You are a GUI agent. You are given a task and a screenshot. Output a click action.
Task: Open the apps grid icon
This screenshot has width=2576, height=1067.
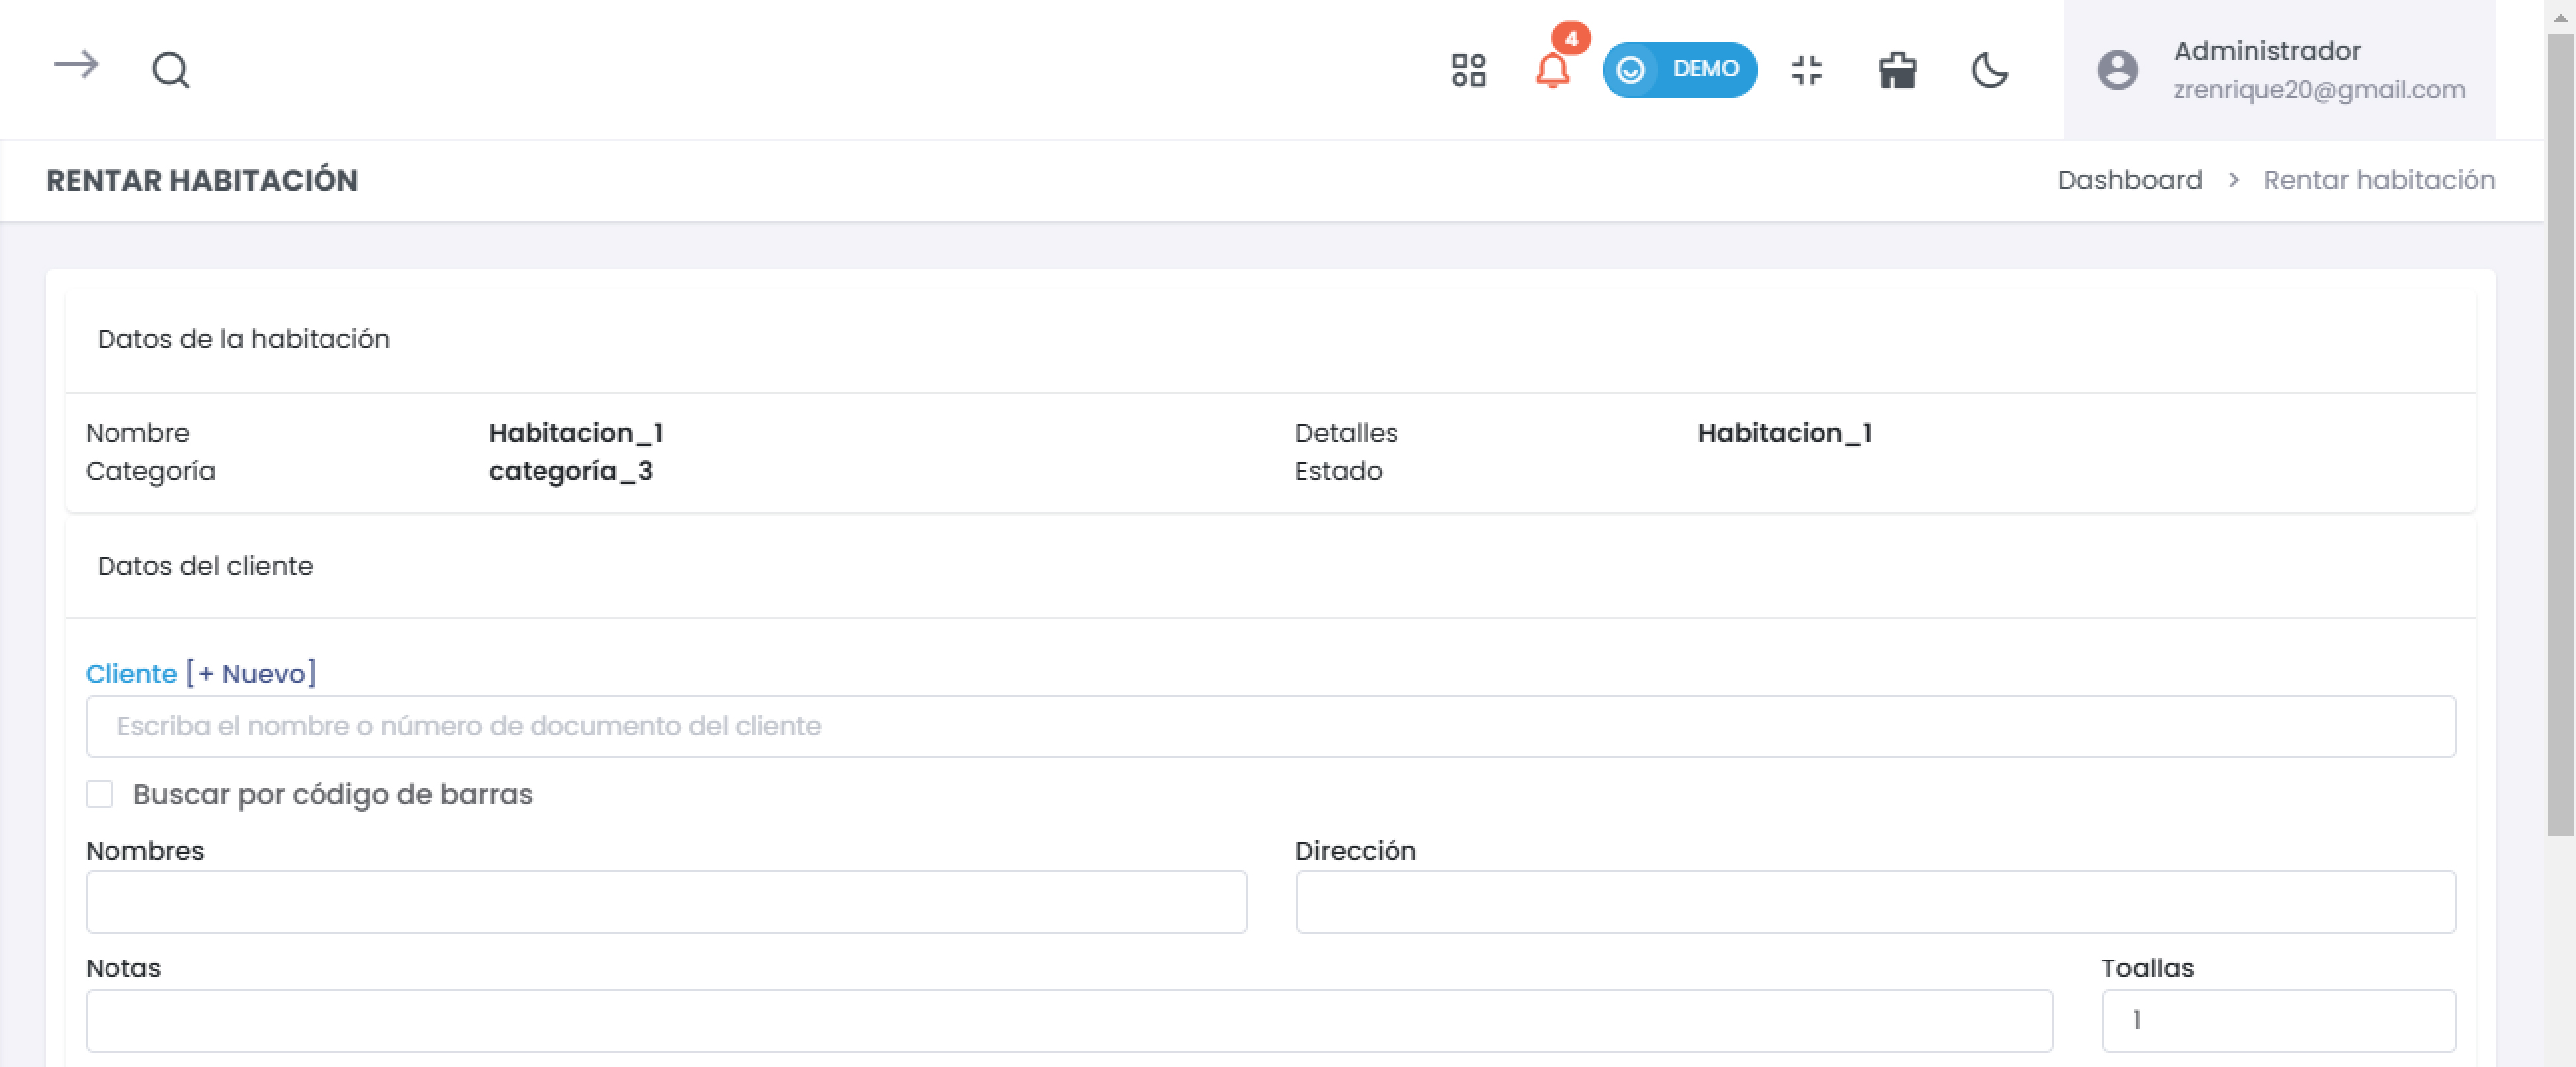point(1468,70)
